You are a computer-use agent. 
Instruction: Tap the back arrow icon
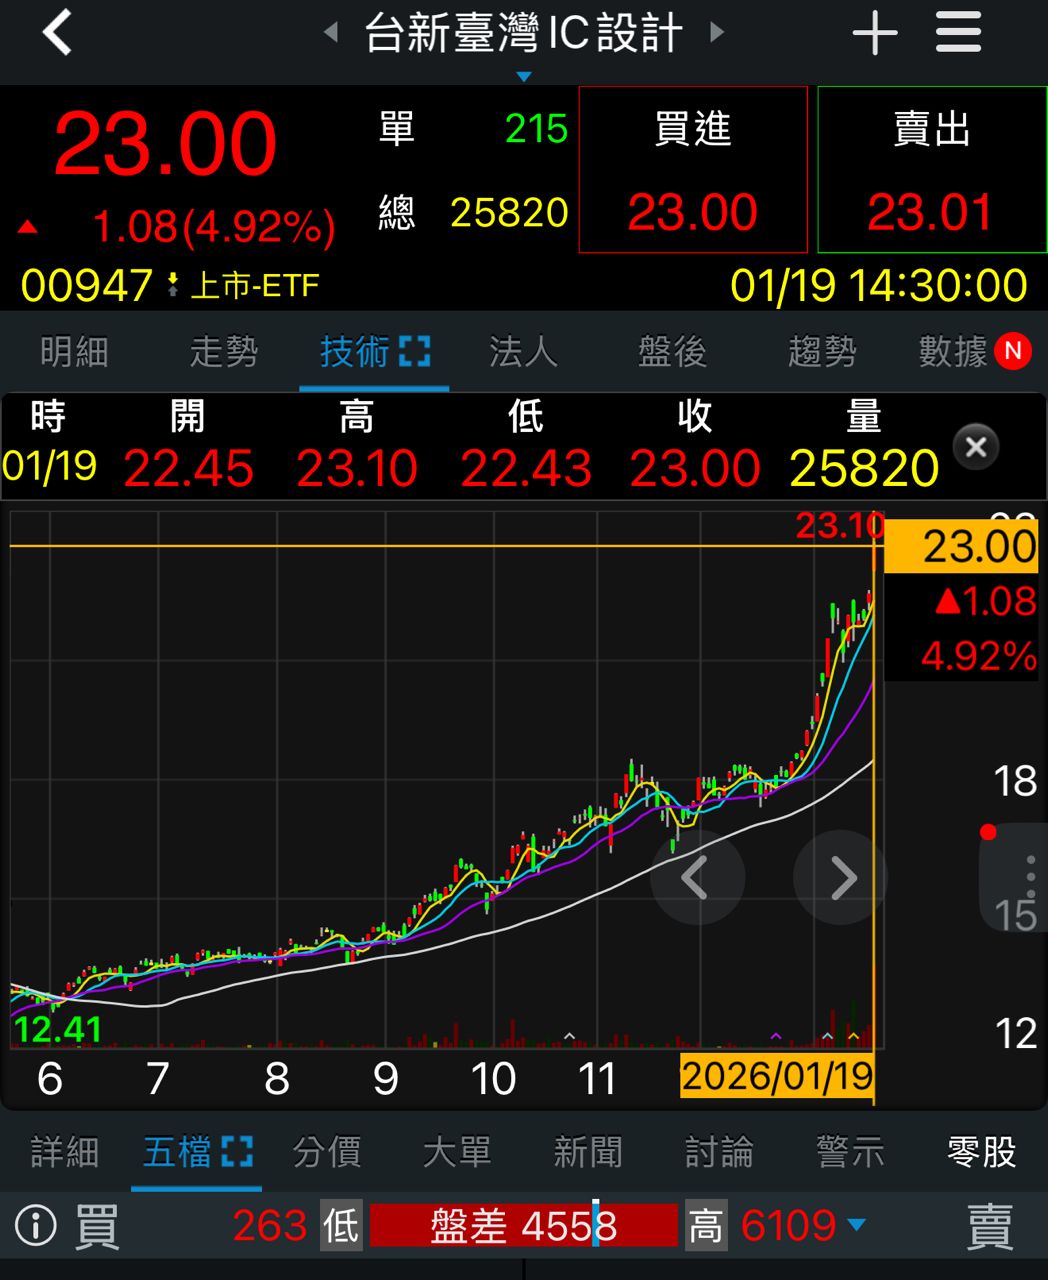click(57, 33)
